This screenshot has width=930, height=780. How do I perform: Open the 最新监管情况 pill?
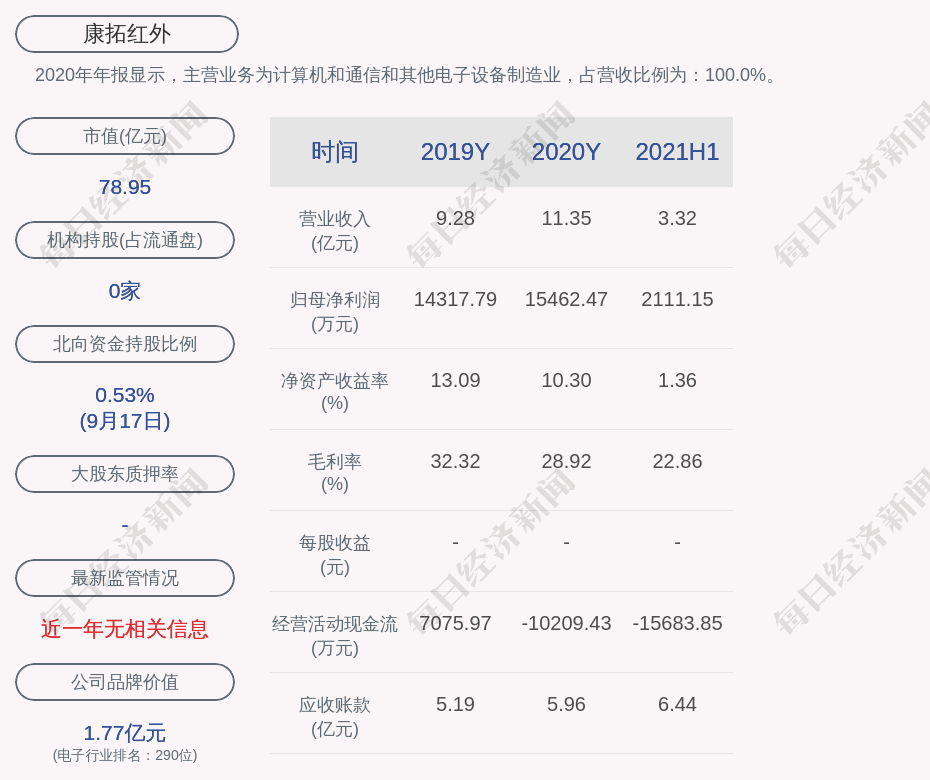[125, 578]
